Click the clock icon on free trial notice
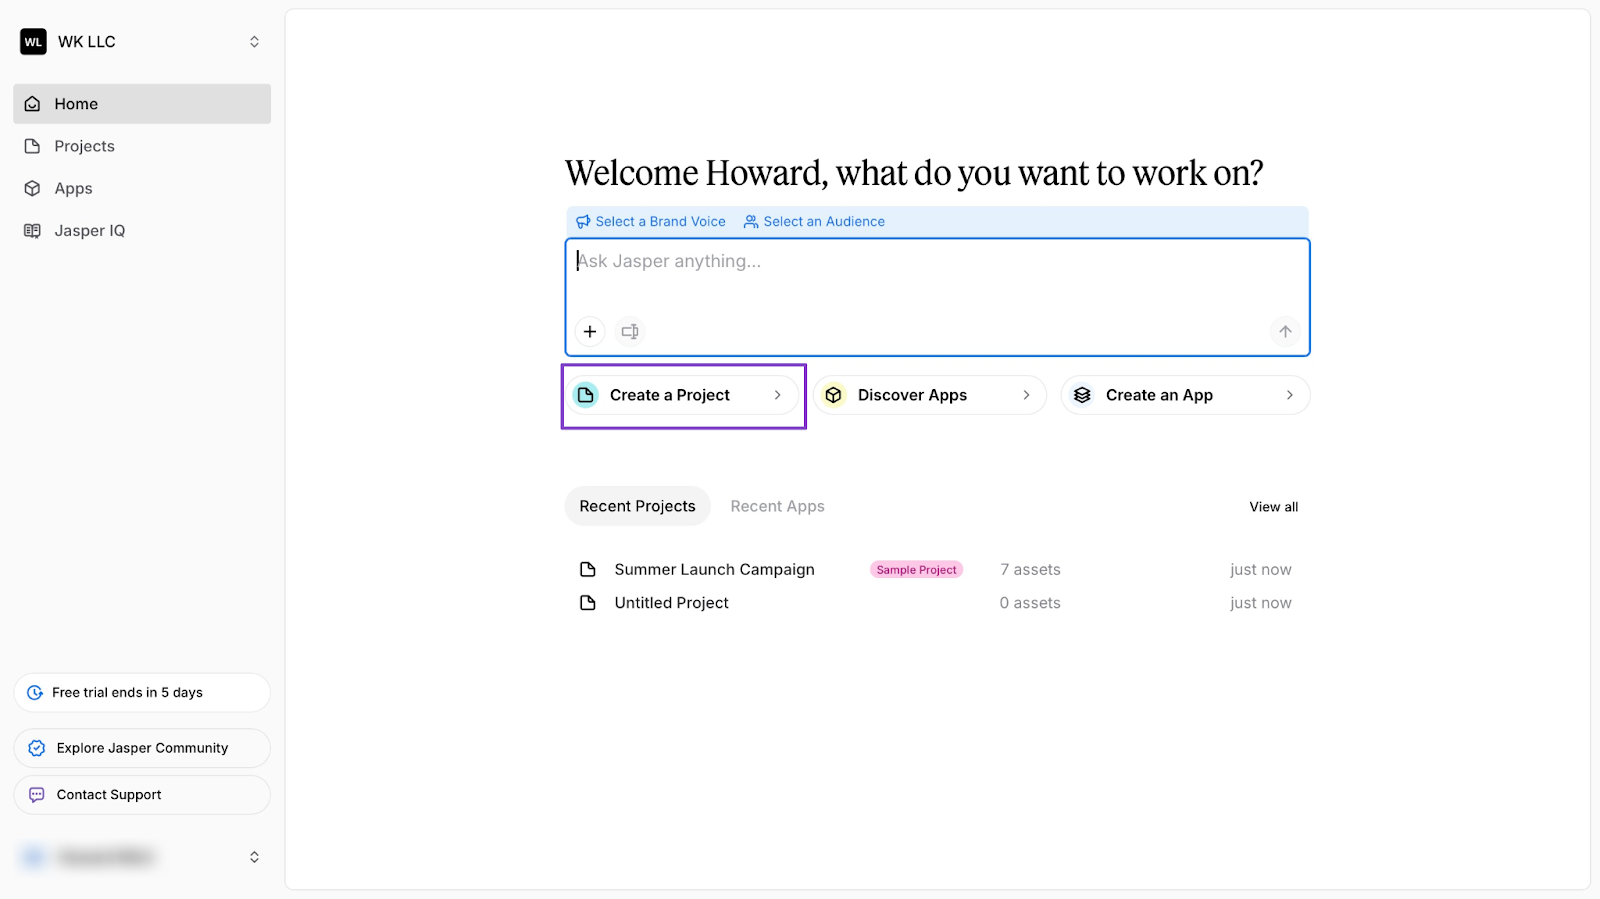Viewport: 1600px width, 899px height. (35, 693)
